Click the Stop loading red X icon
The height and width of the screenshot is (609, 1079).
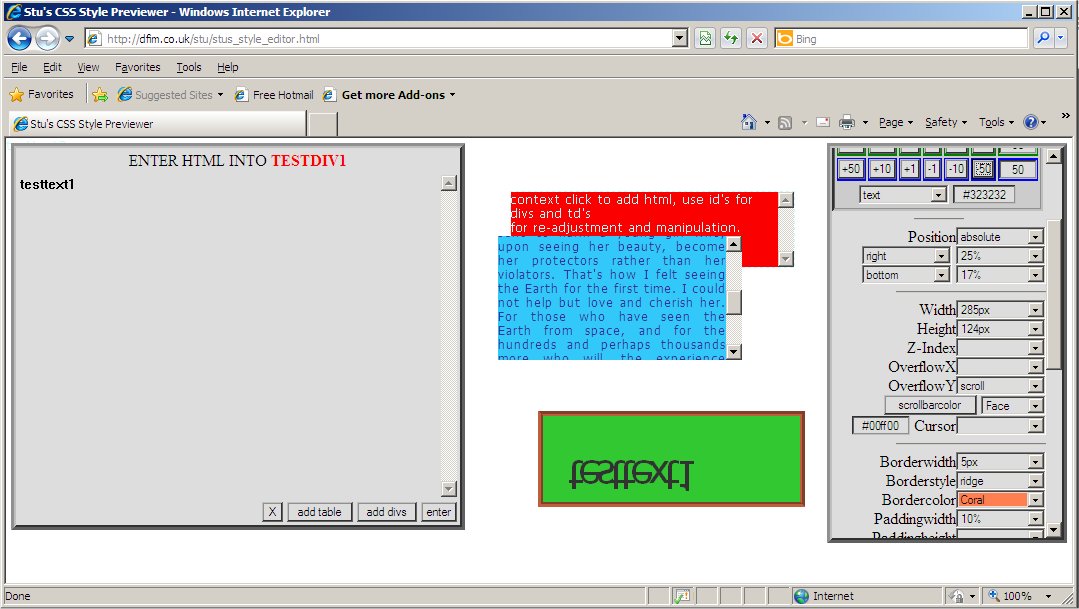[x=757, y=39]
